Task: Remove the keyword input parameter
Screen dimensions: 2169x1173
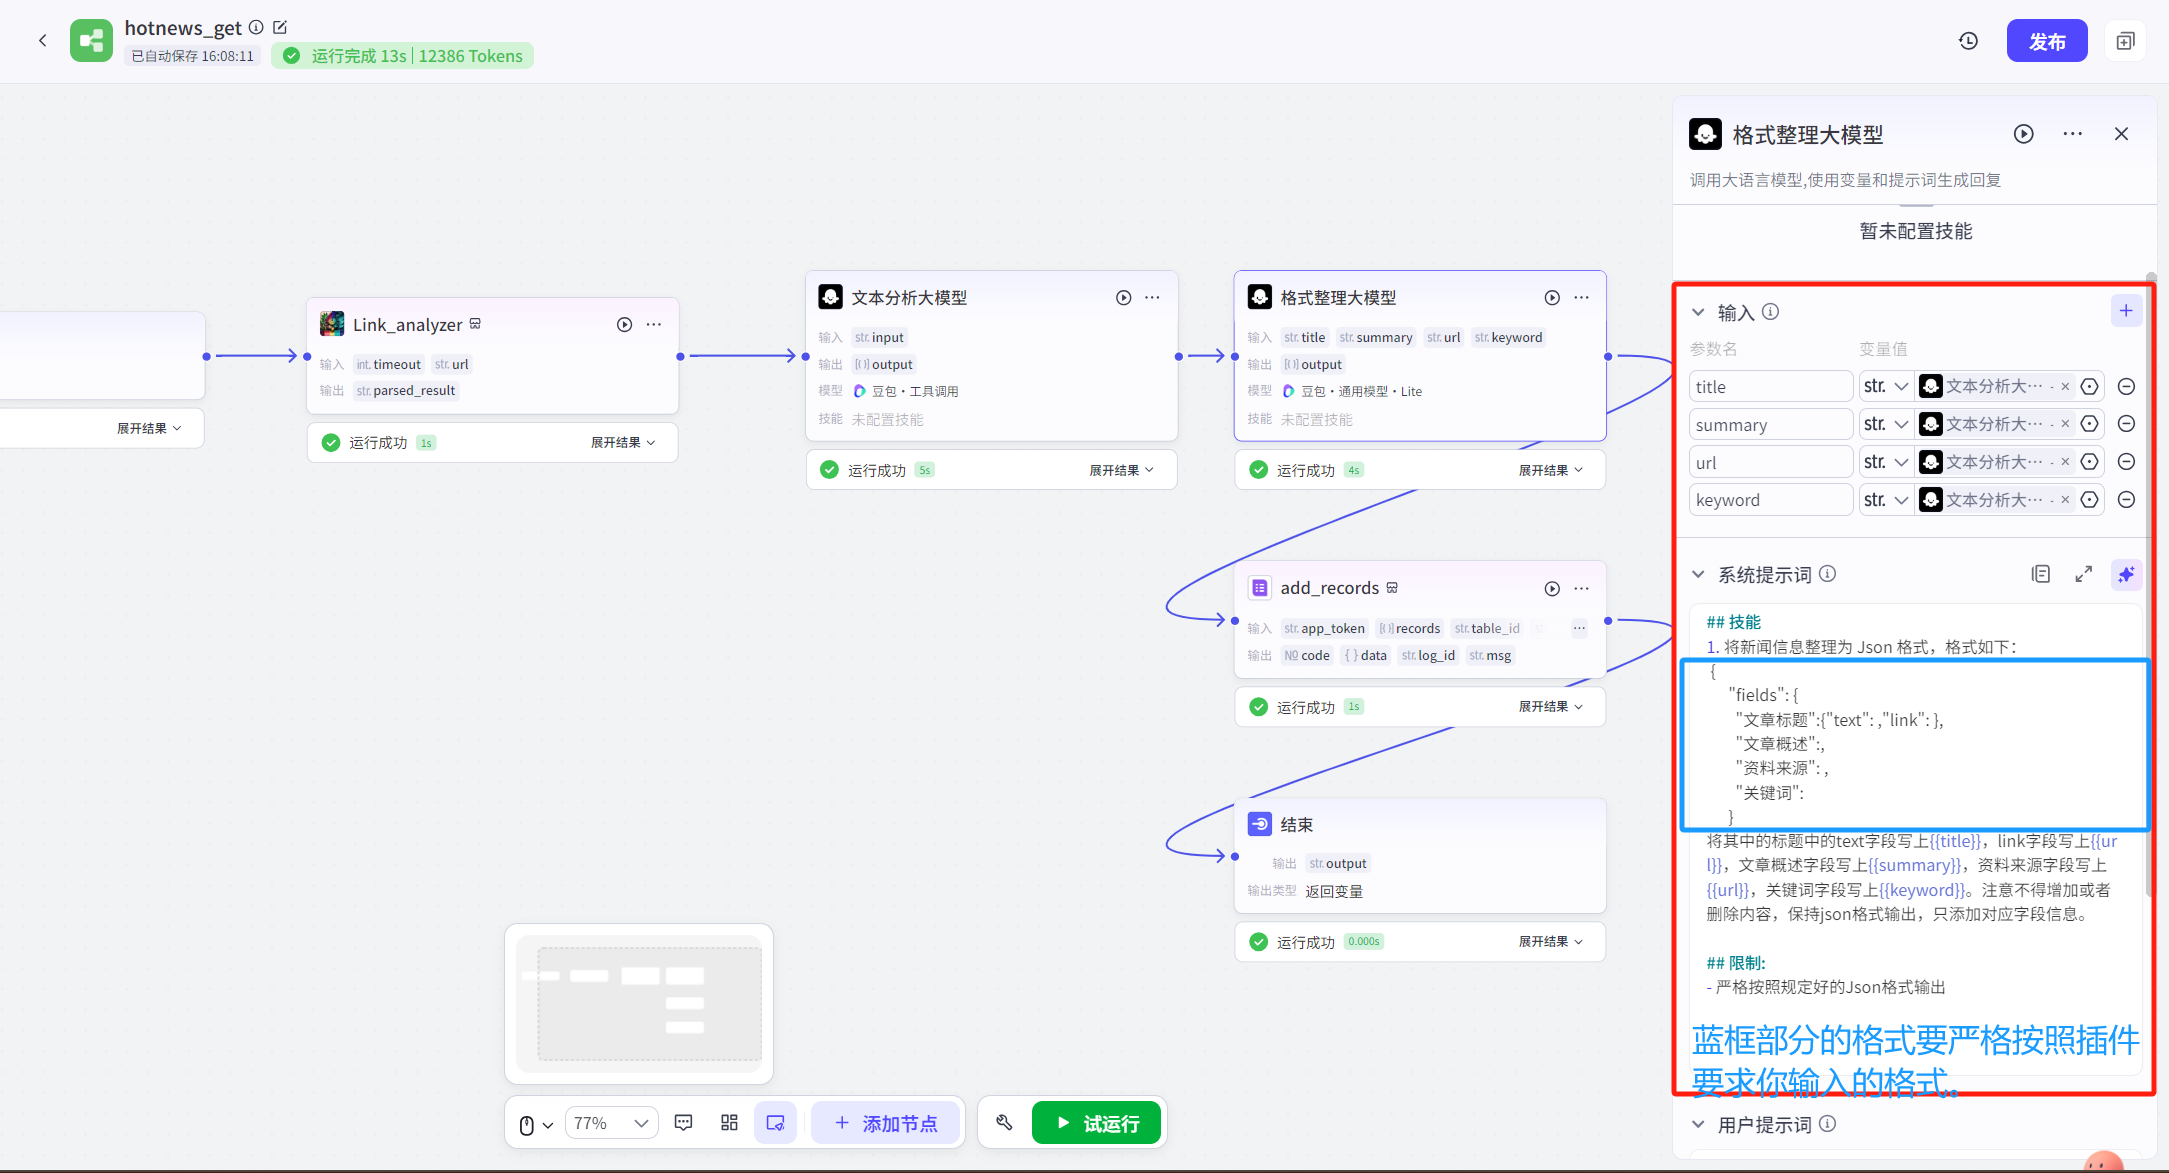Action: click(2127, 500)
